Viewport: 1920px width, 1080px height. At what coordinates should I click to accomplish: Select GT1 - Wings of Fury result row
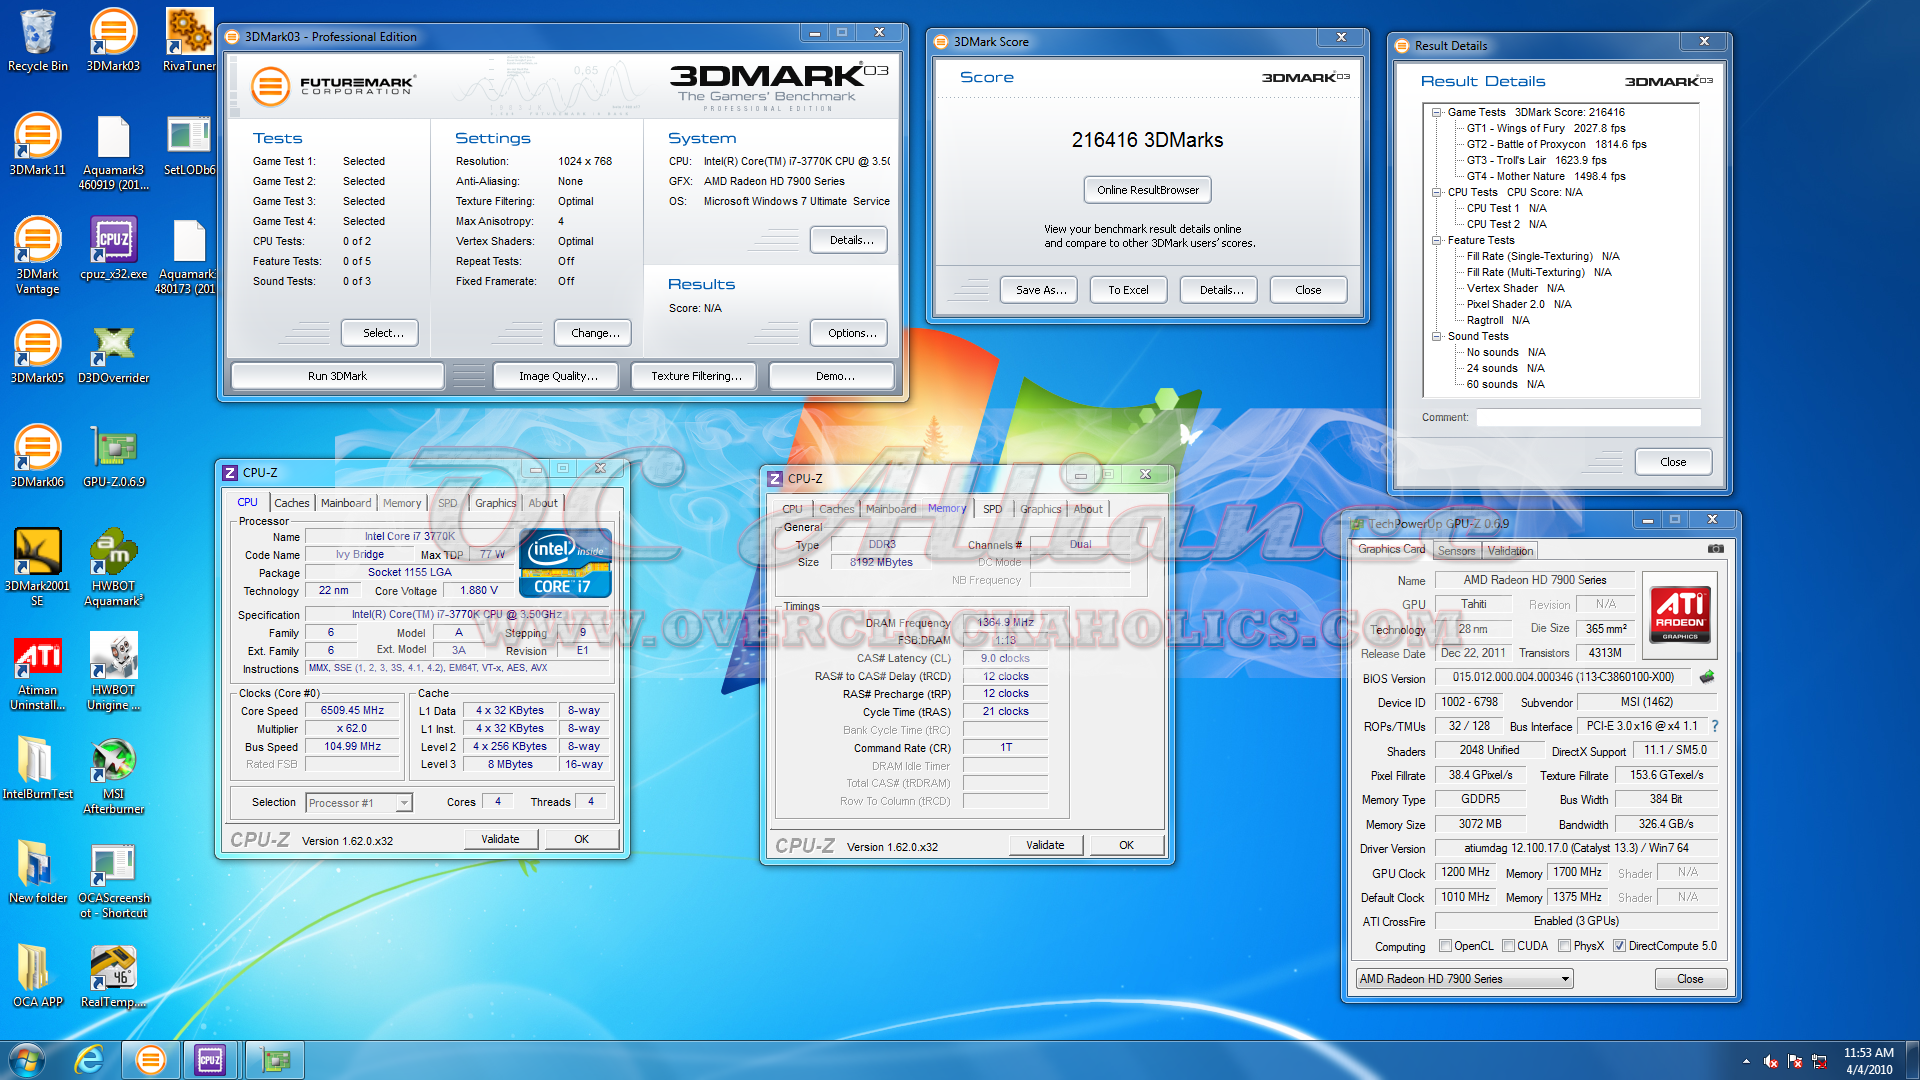tap(1545, 128)
